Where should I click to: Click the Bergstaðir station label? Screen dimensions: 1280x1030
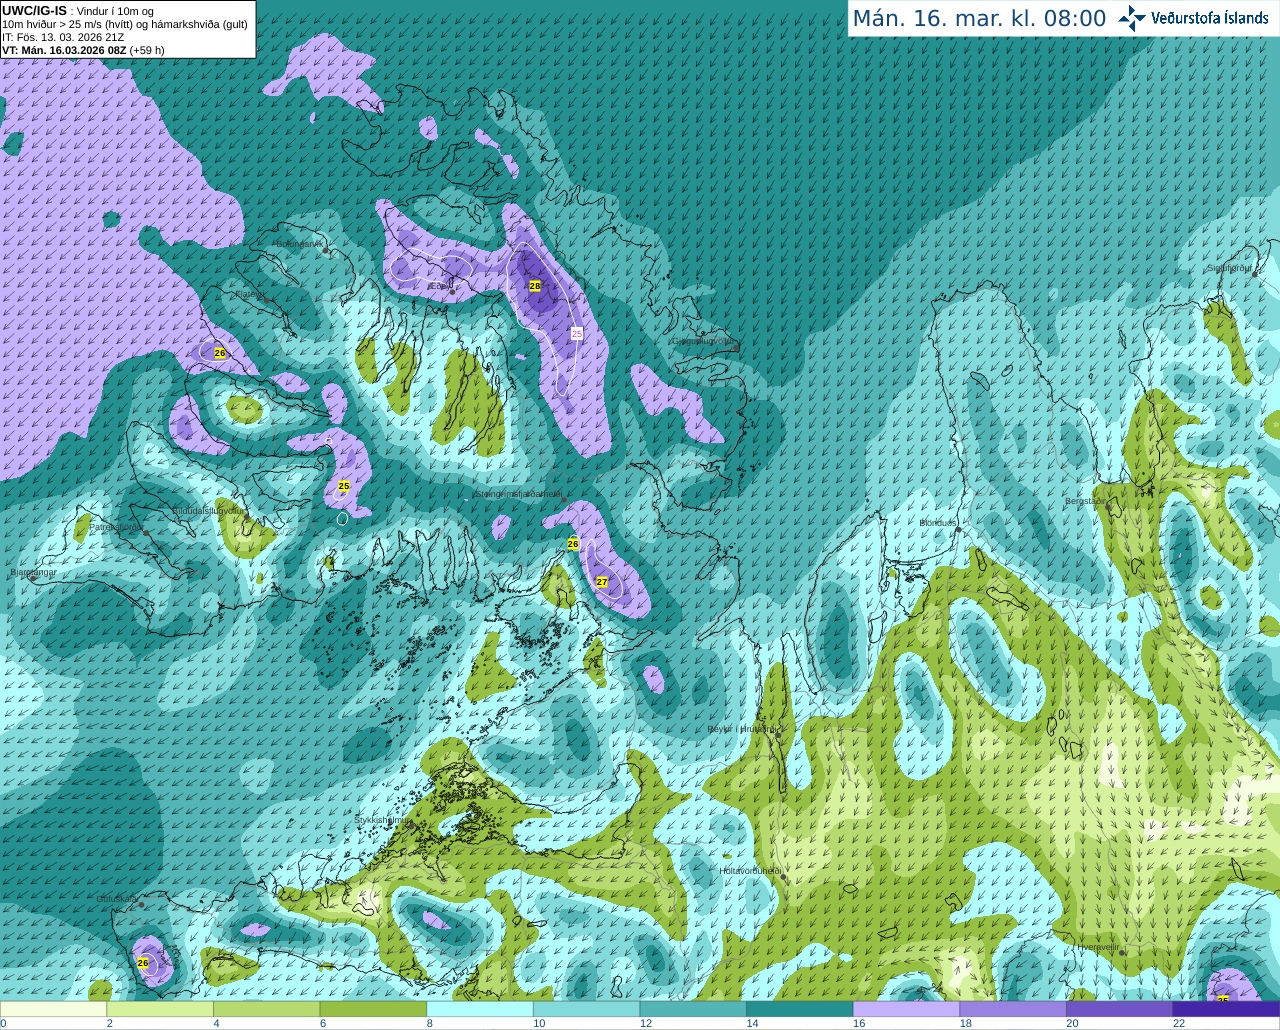tap(1086, 501)
